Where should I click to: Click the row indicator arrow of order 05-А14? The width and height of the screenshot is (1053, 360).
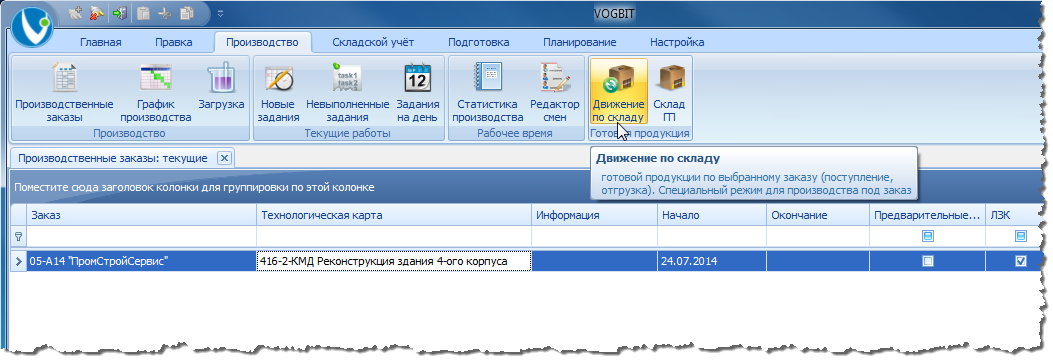tap(19, 261)
